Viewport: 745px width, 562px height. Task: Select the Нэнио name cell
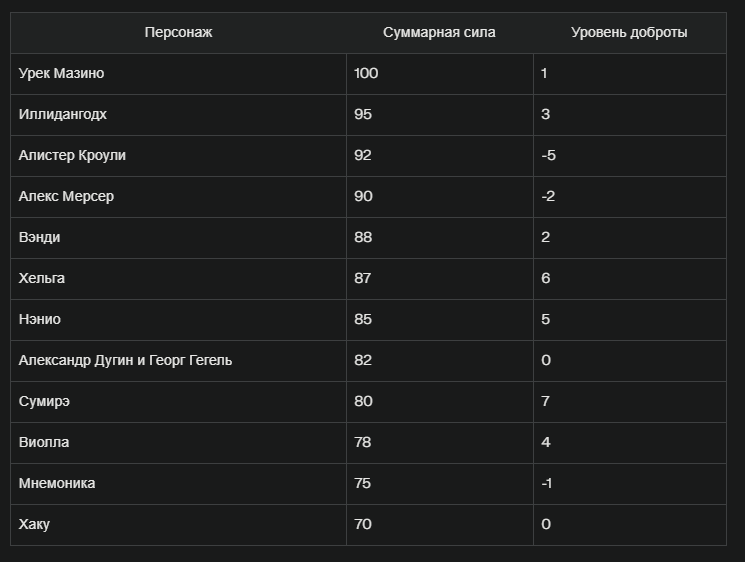178,320
